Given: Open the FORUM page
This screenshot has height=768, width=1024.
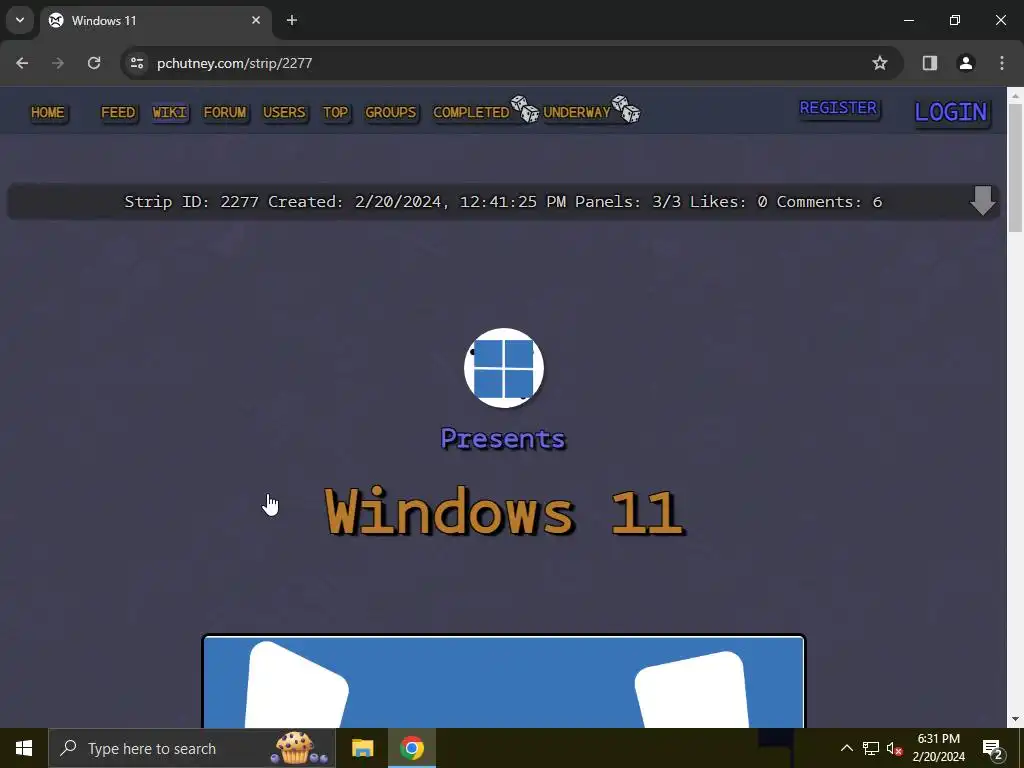Looking at the screenshot, I should (x=225, y=112).
